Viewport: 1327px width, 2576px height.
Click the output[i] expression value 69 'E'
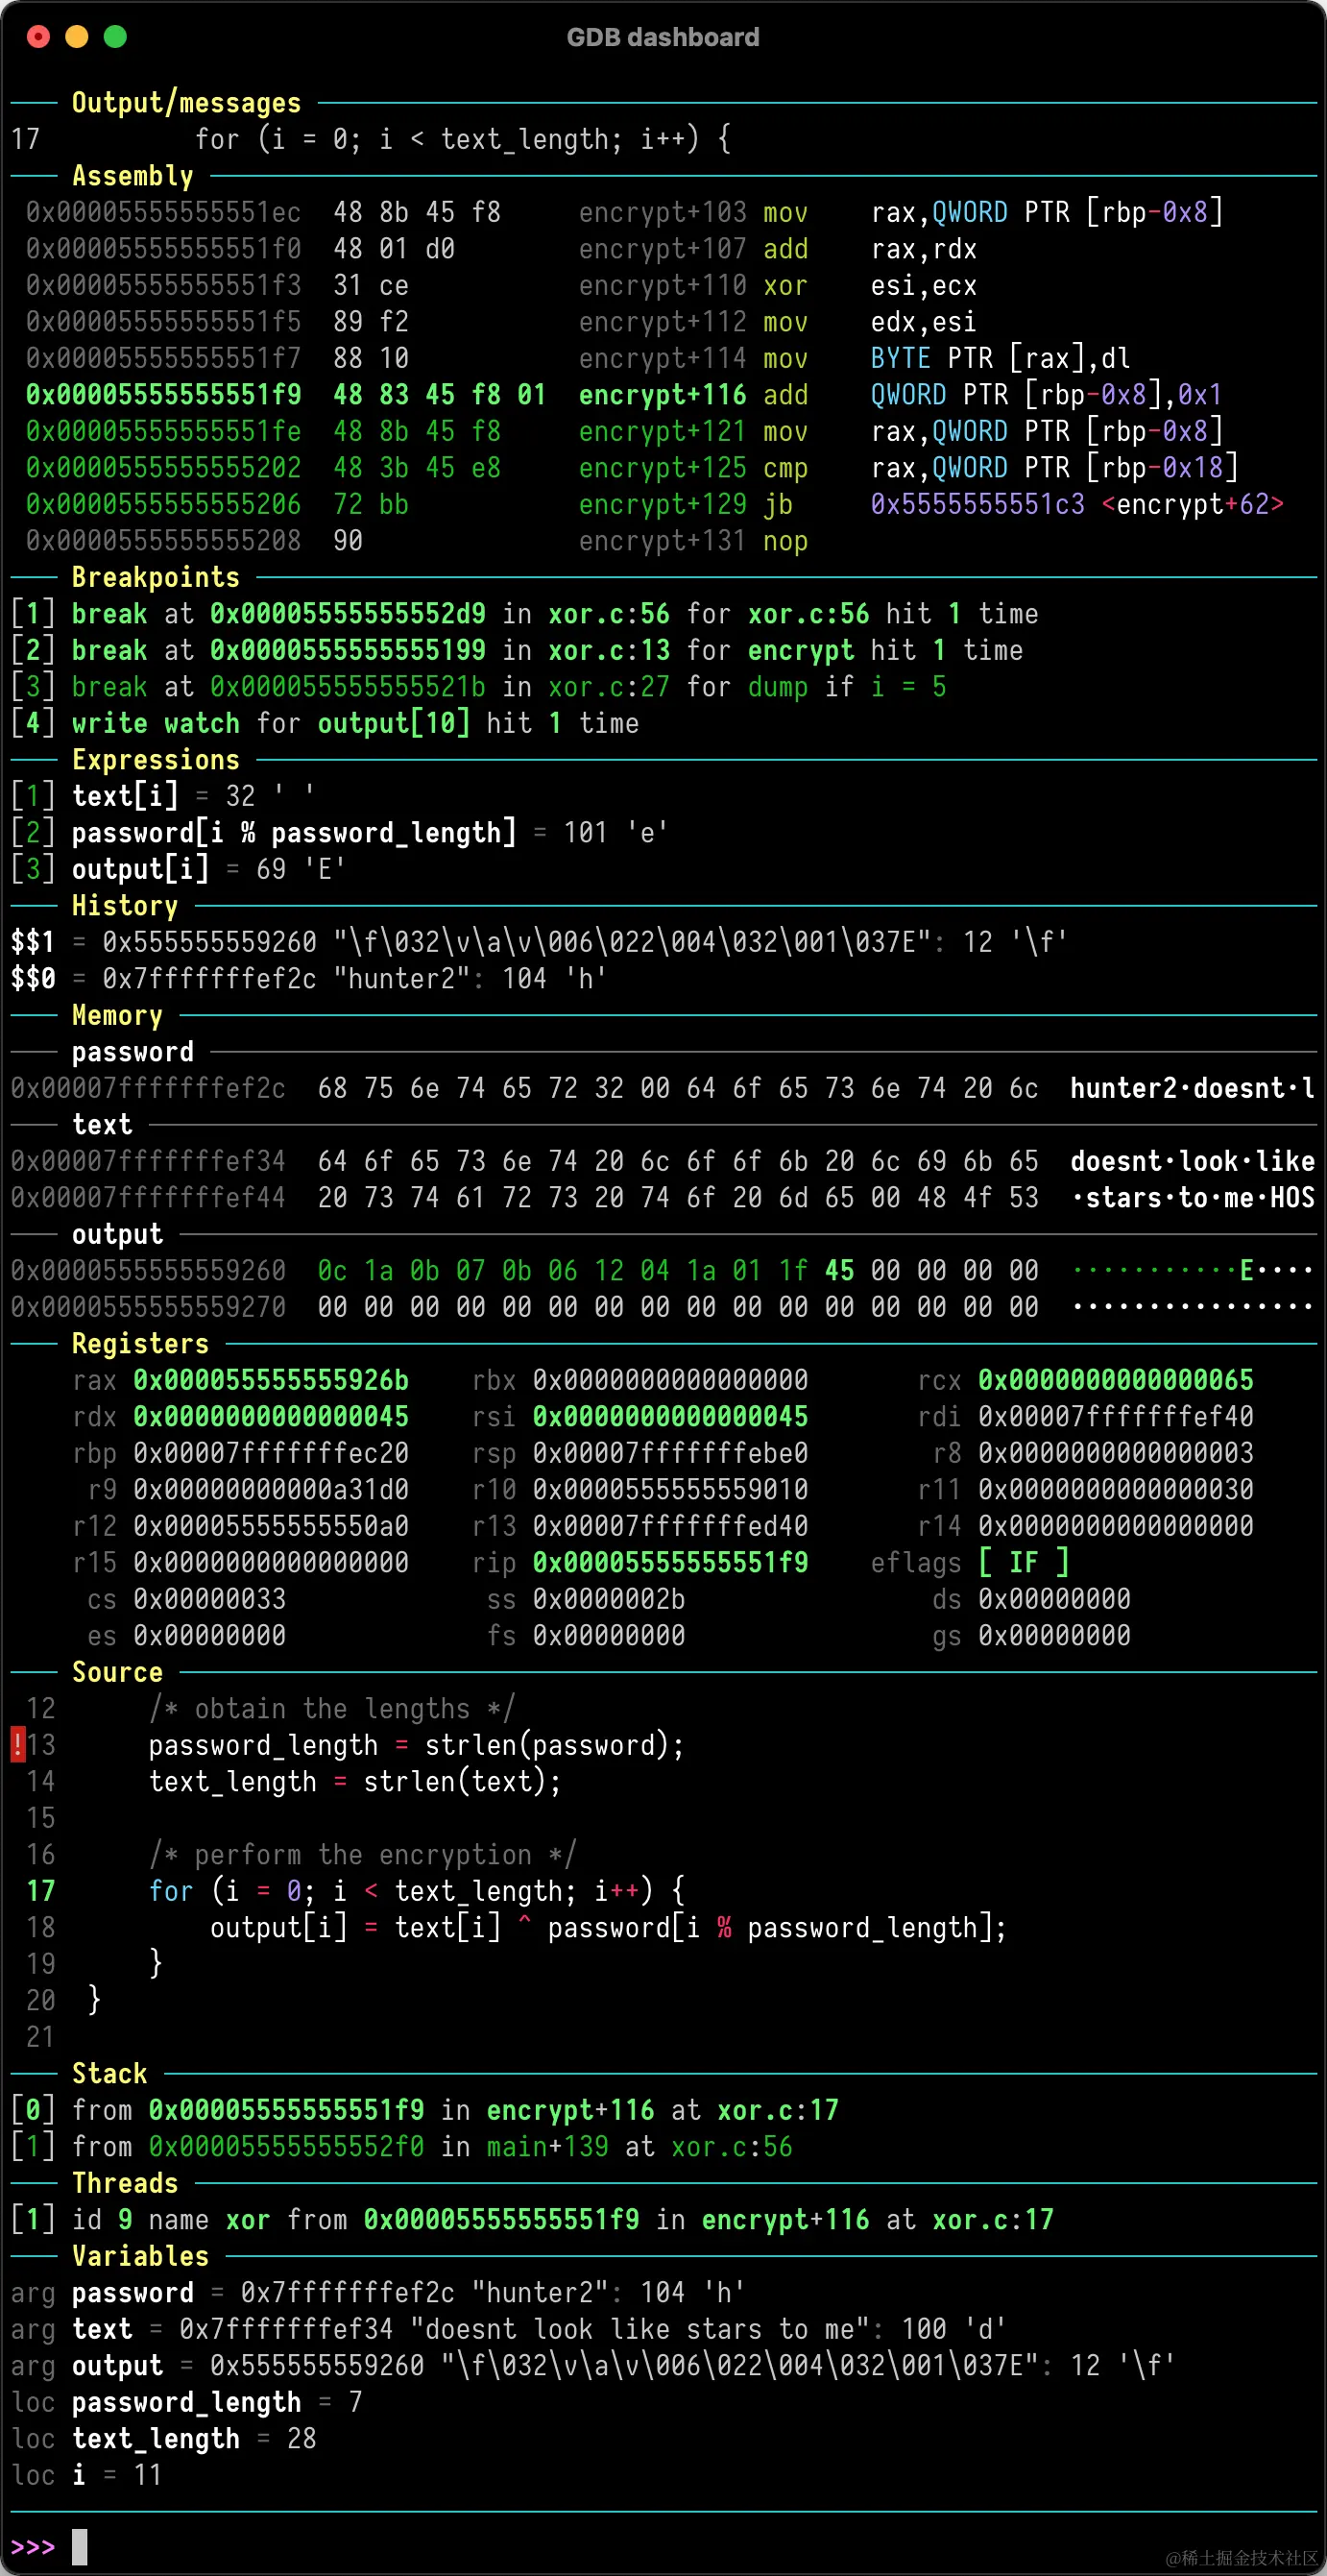click(x=302, y=869)
